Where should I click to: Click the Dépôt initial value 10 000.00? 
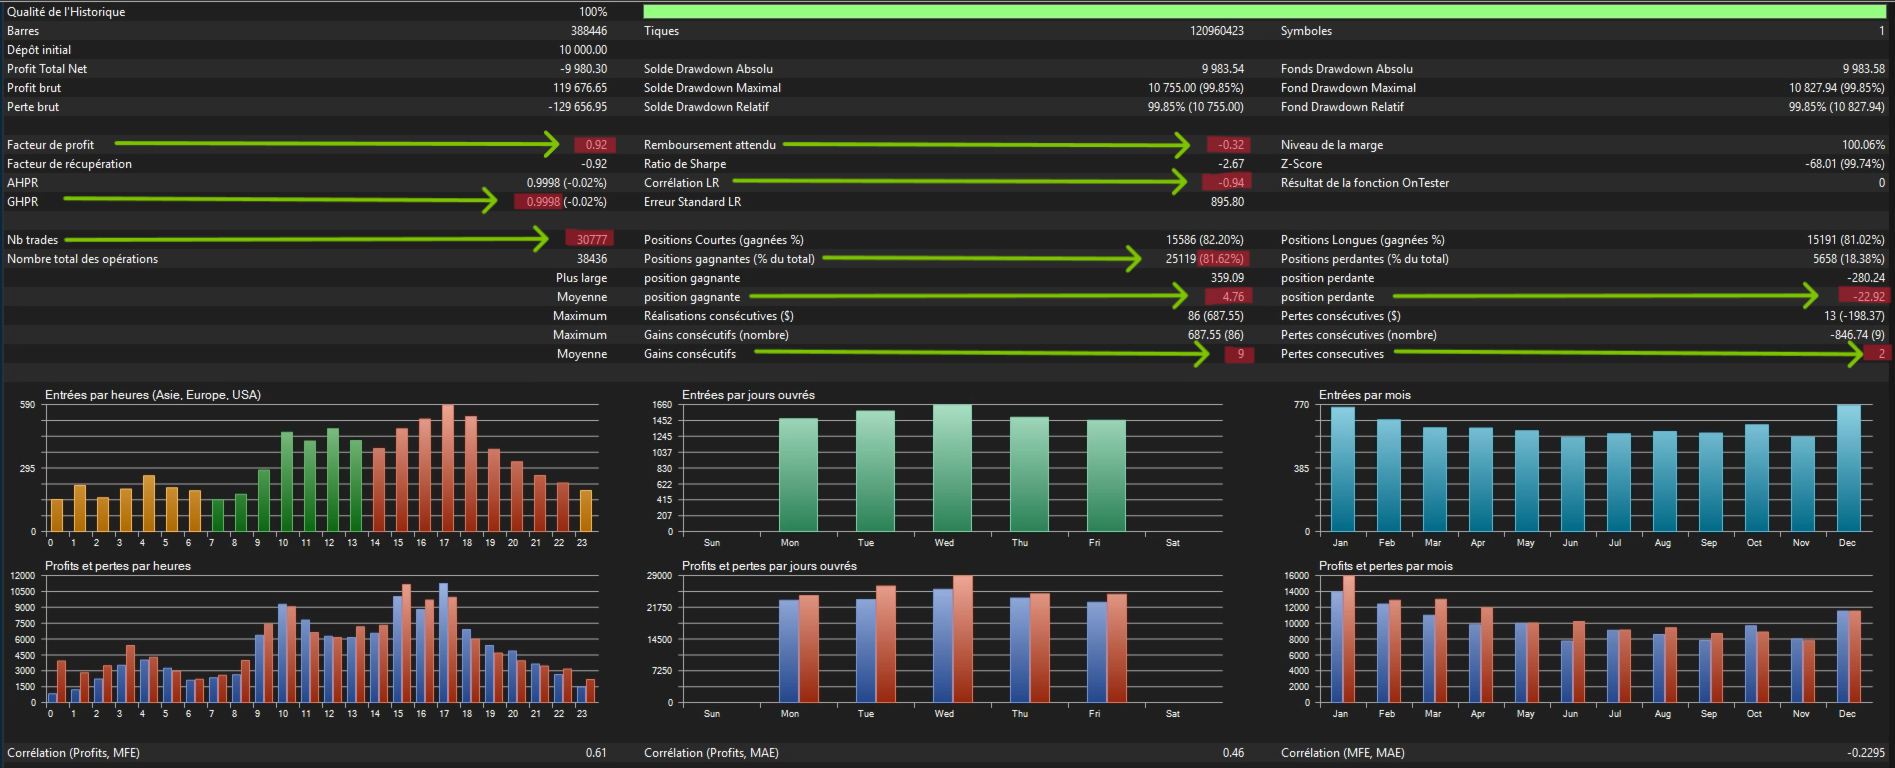pos(582,50)
